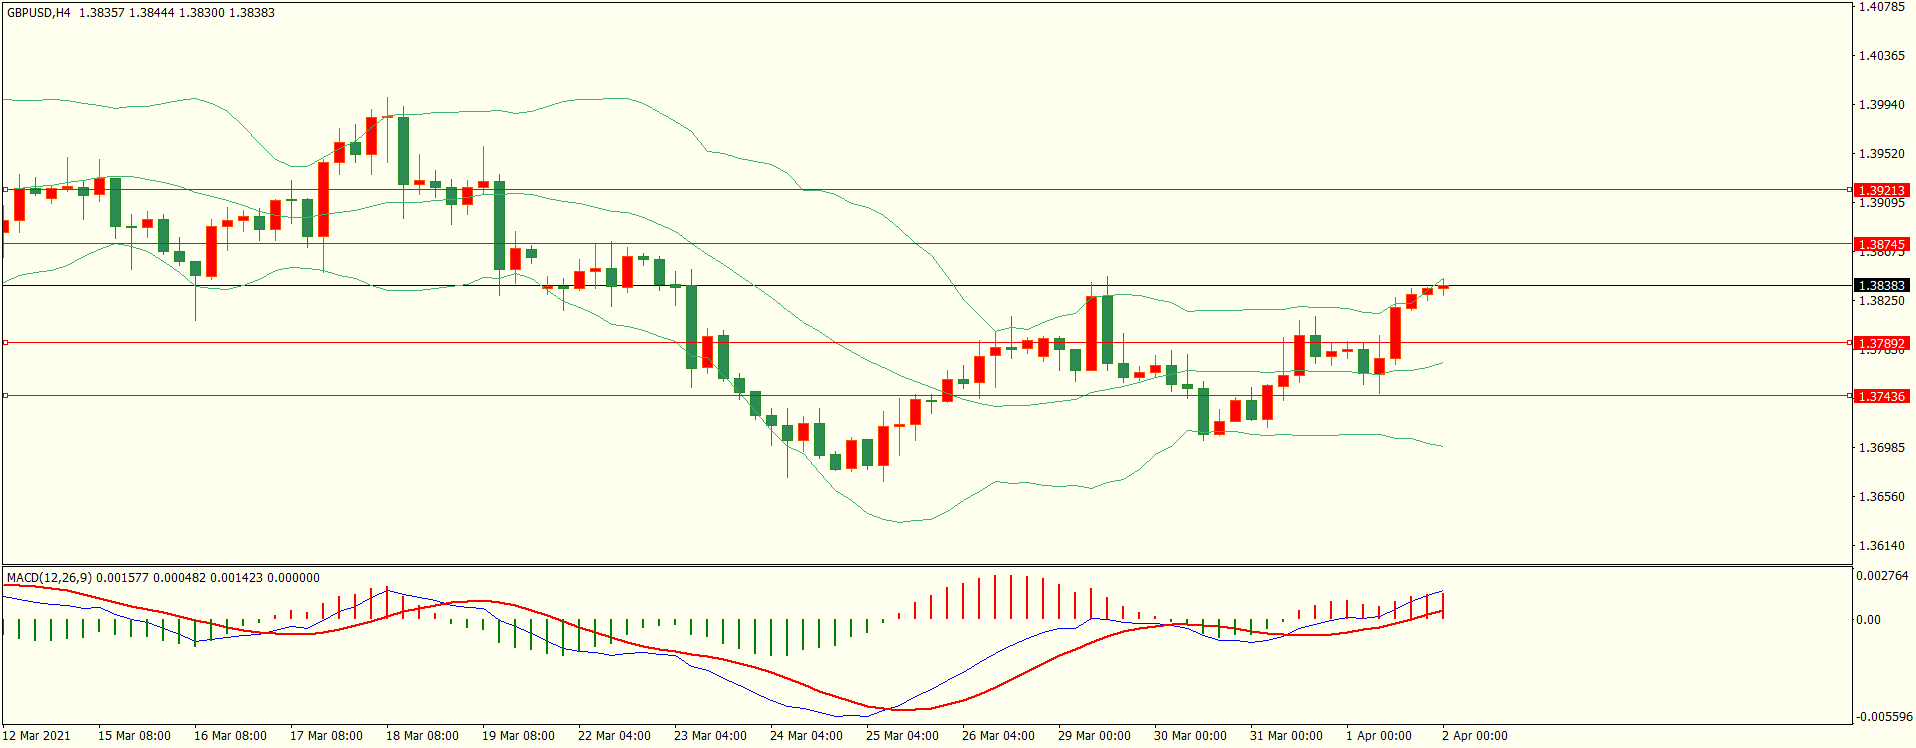Click the 1 Apr 00:00 time label
1916x748 pixels.
tap(1379, 736)
